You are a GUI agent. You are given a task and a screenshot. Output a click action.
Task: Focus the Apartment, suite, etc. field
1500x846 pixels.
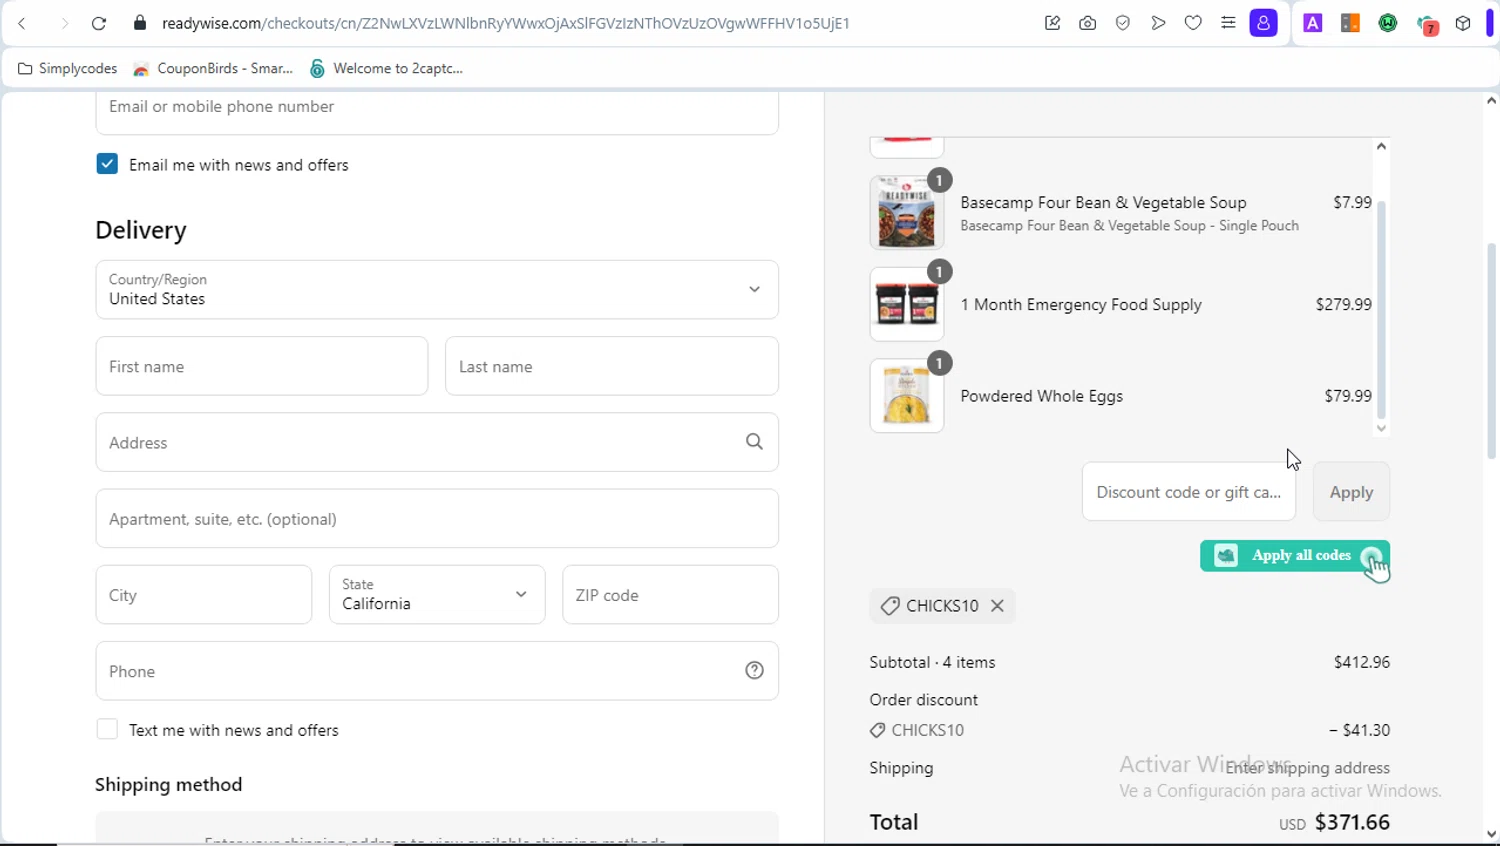(437, 519)
